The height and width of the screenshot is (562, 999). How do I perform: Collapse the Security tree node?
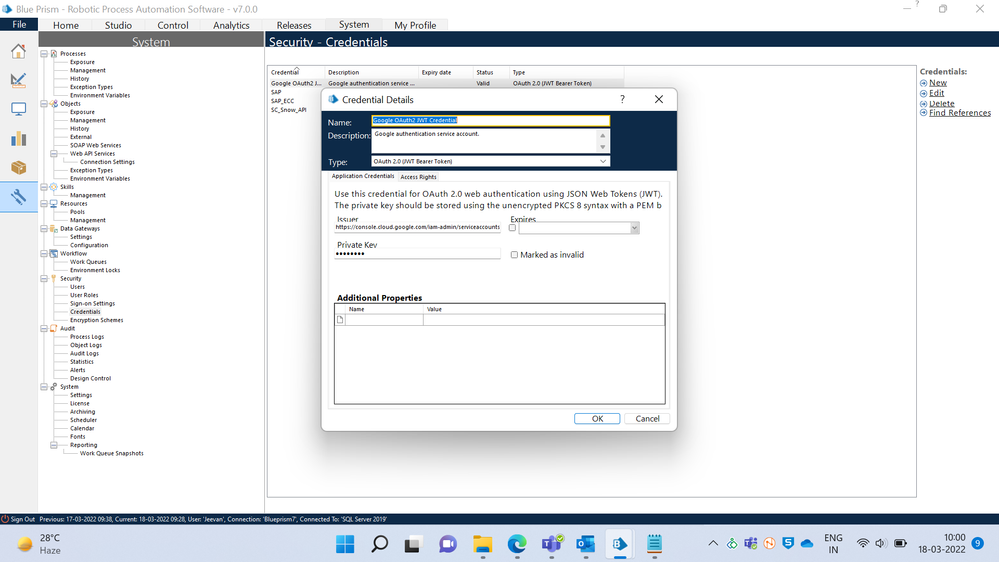click(x=44, y=278)
